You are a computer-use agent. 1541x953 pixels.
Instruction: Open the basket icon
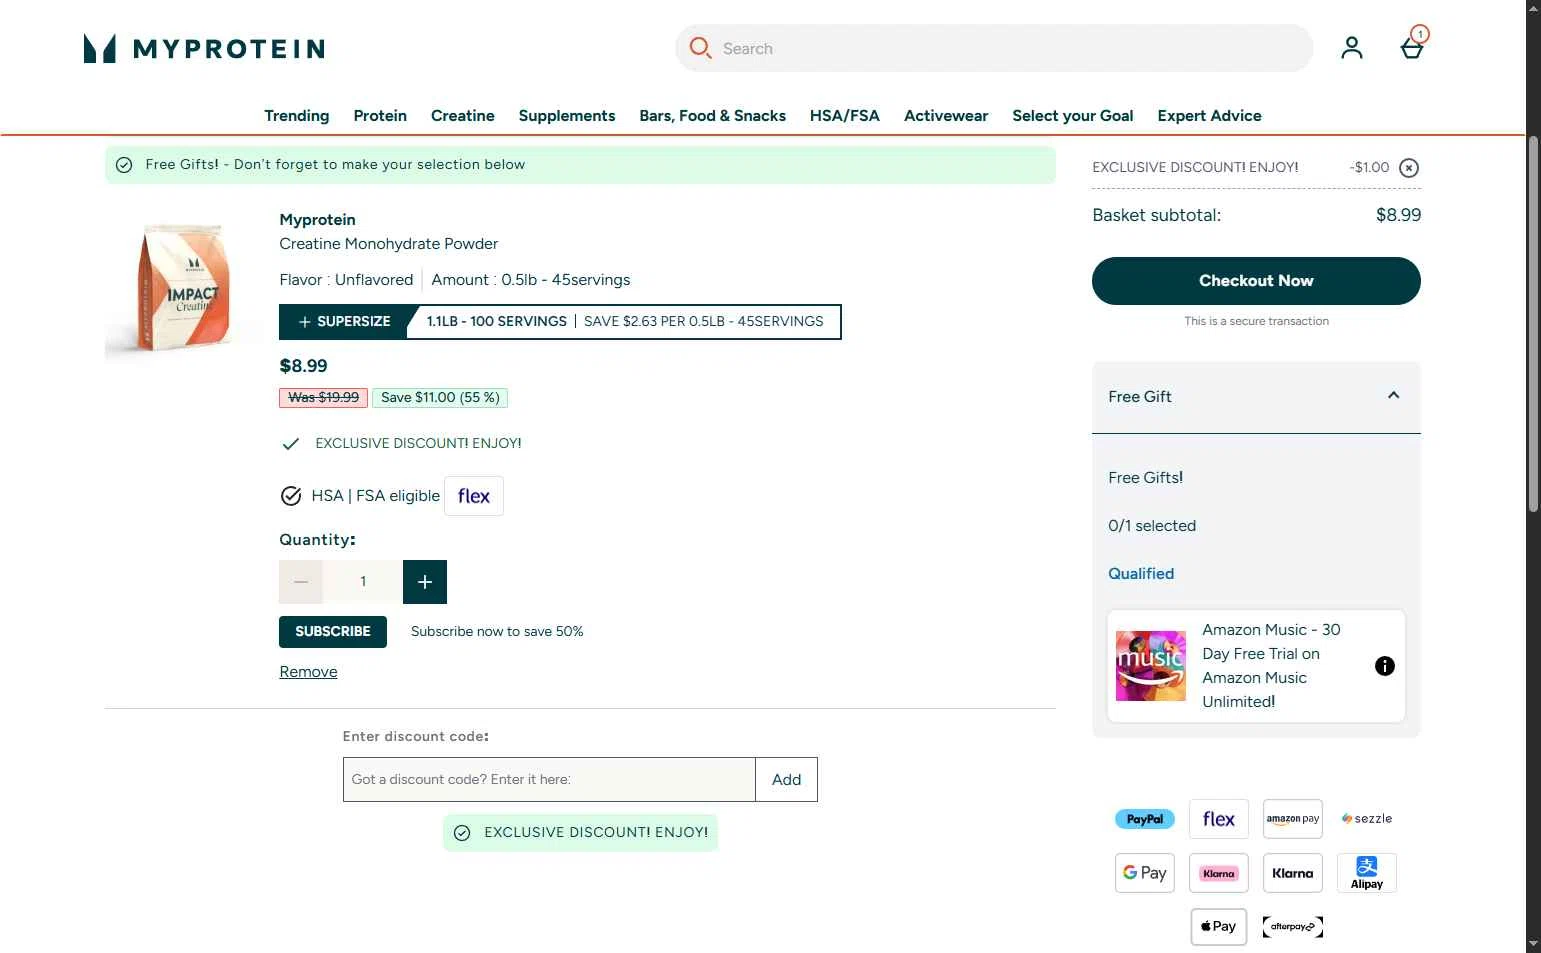(x=1412, y=48)
